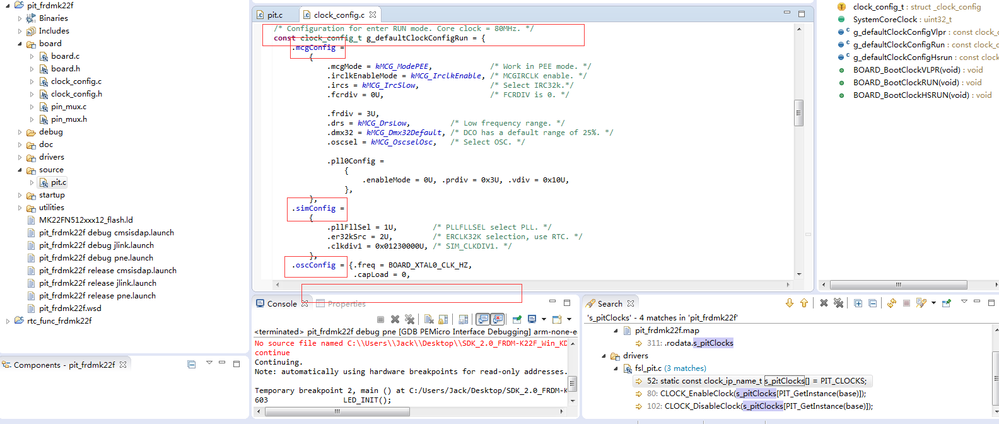Open line 102 CLOCK_DisableClock match
Screen dimensions: 999x424
pyautogui.click(x=754, y=406)
